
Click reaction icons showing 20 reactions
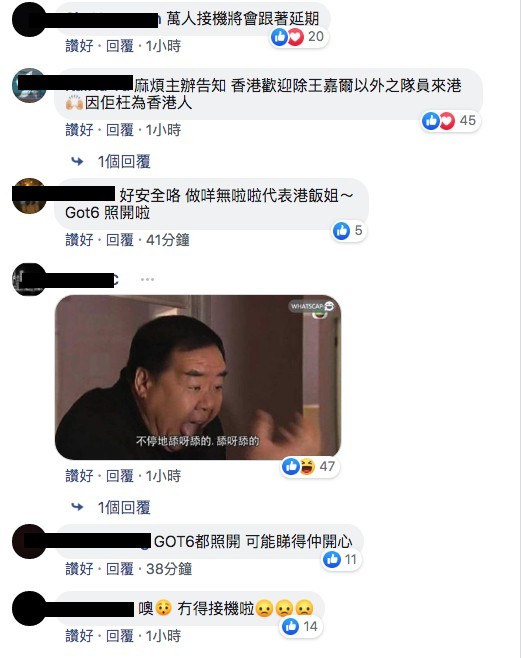tap(298, 37)
